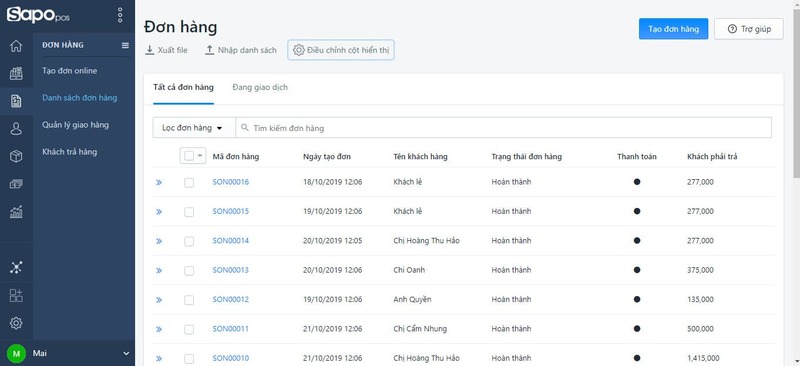This screenshot has width=800, height=366.
Task: Open the cash money icon in sidebar
Action: 16,184
